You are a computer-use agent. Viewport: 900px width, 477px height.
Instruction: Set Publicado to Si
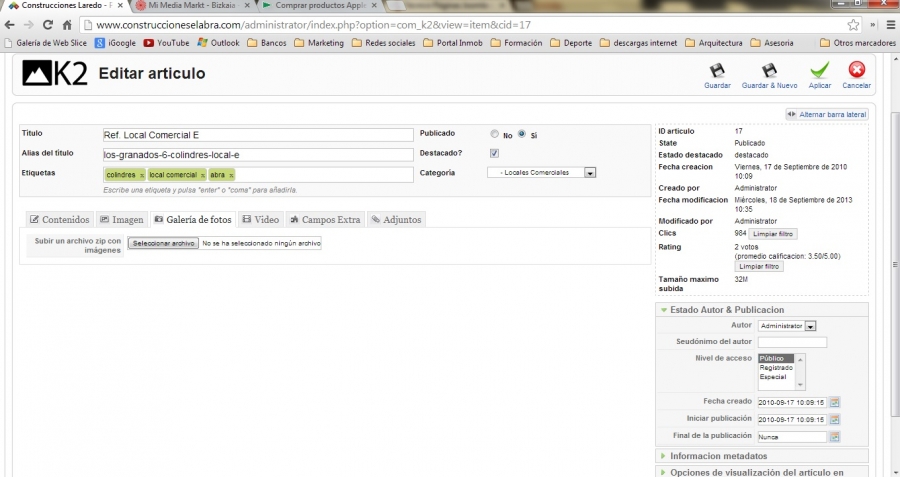521,134
